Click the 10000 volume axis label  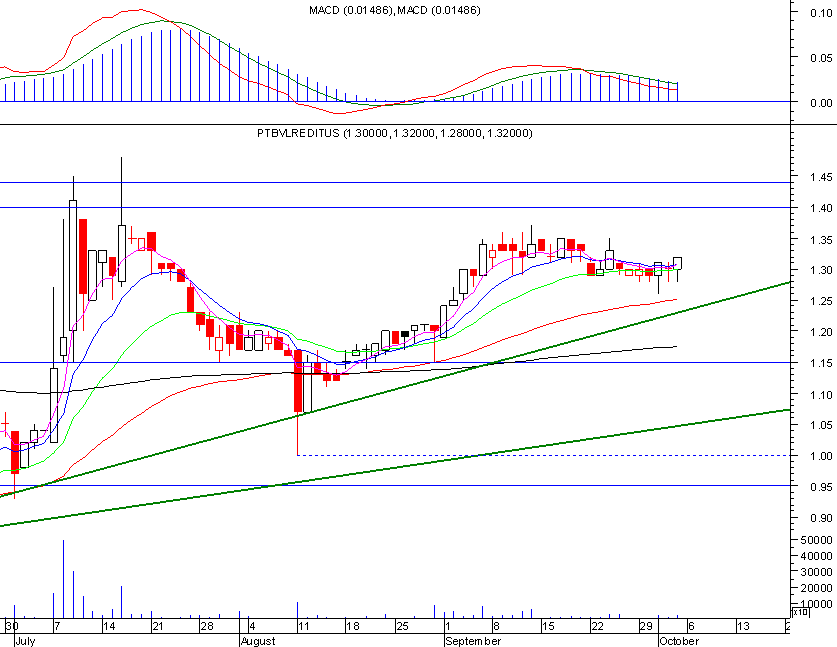(x=816, y=604)
